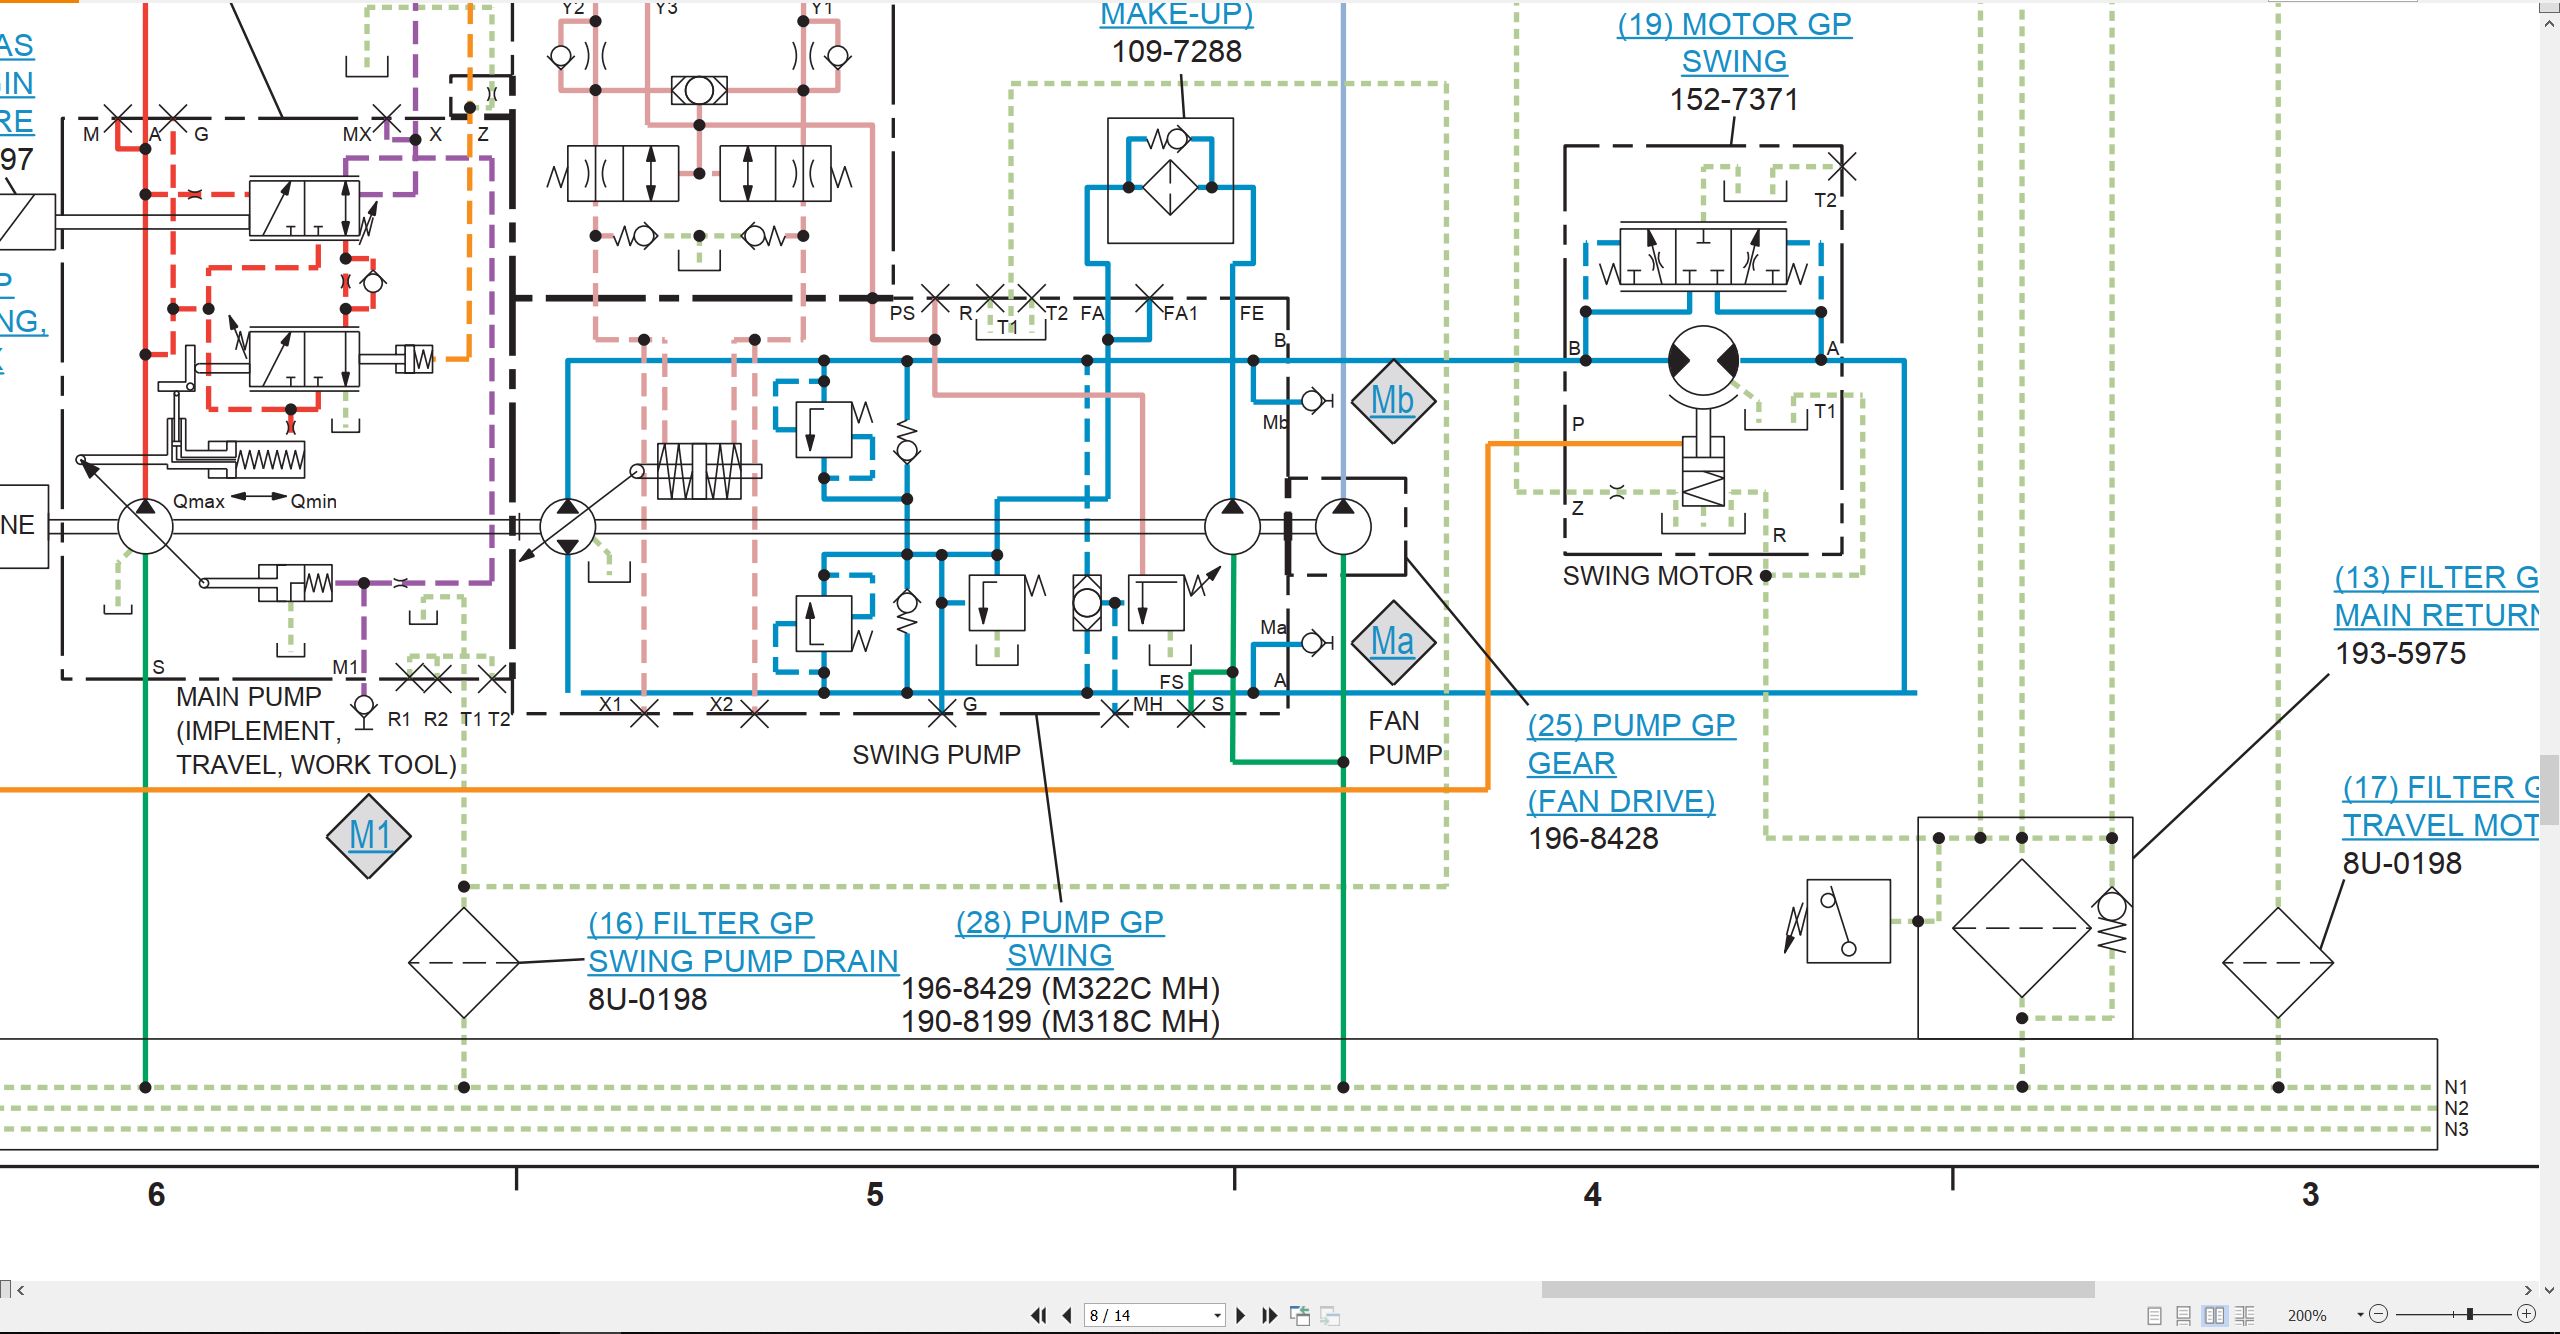Go to the previous page

click(1068, 1315)
